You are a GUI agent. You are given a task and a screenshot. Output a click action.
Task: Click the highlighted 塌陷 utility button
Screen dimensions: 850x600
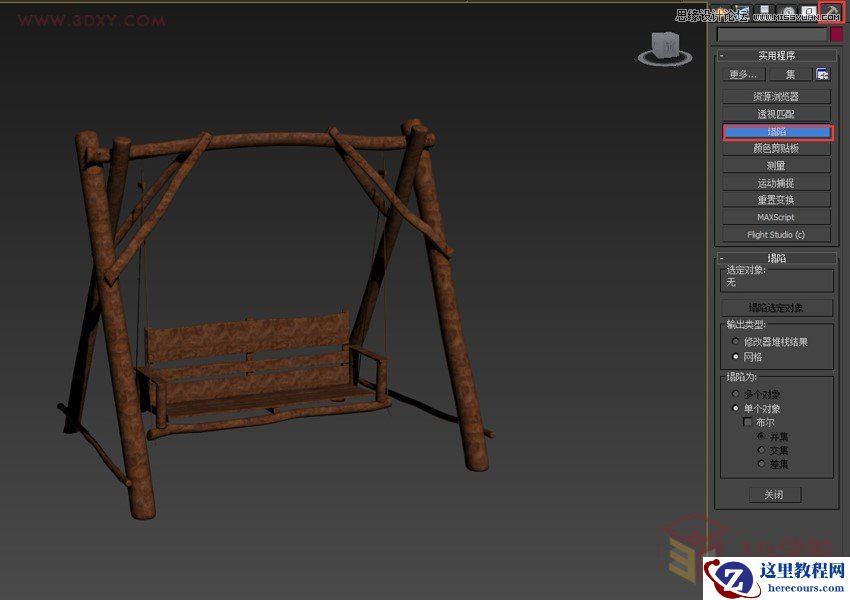(777, 132)
